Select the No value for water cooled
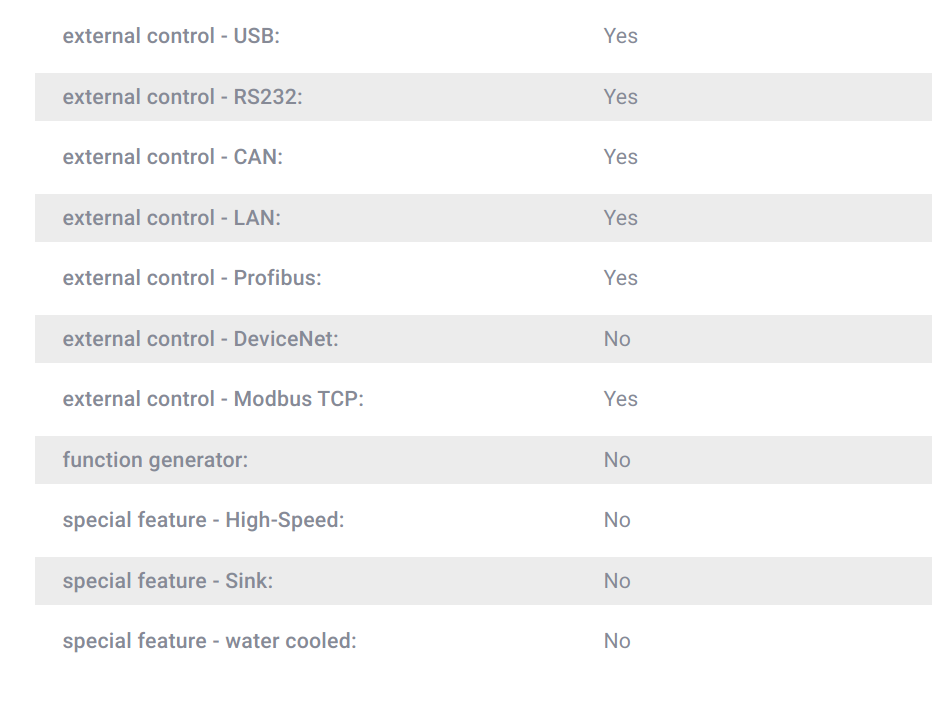 coord(617,641)
